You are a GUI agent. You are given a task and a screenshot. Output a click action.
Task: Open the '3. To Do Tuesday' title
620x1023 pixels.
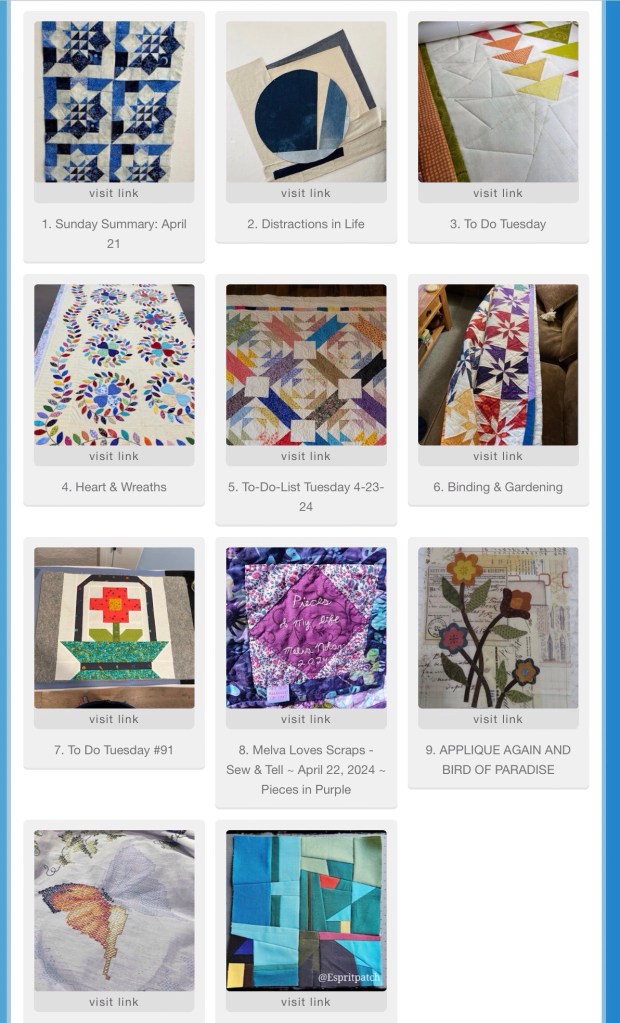[498, 224]
